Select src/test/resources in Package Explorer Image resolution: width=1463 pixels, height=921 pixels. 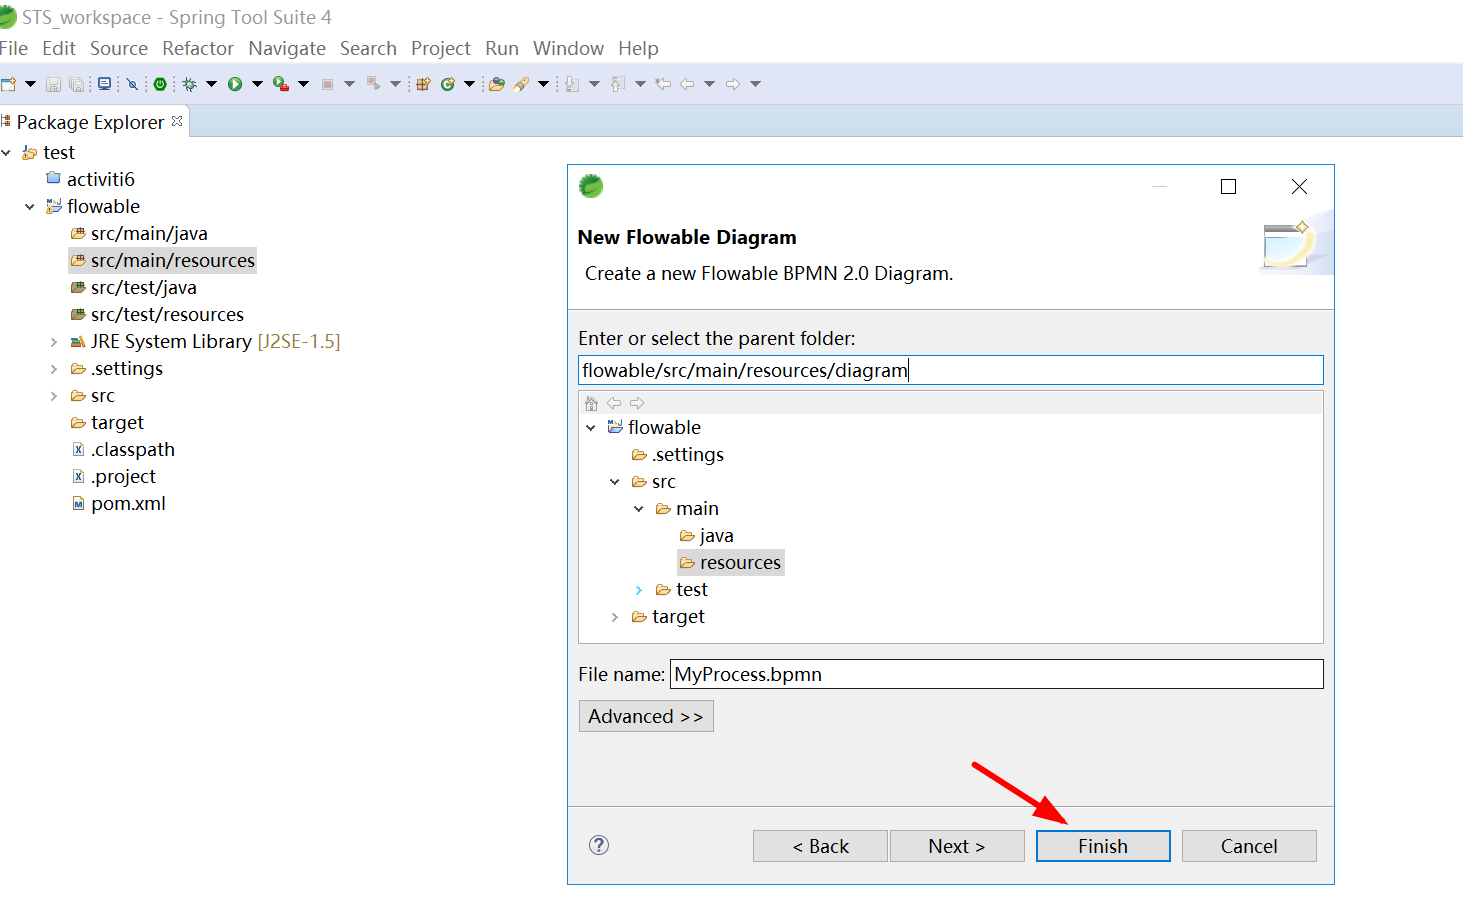(x=167, y=314)
